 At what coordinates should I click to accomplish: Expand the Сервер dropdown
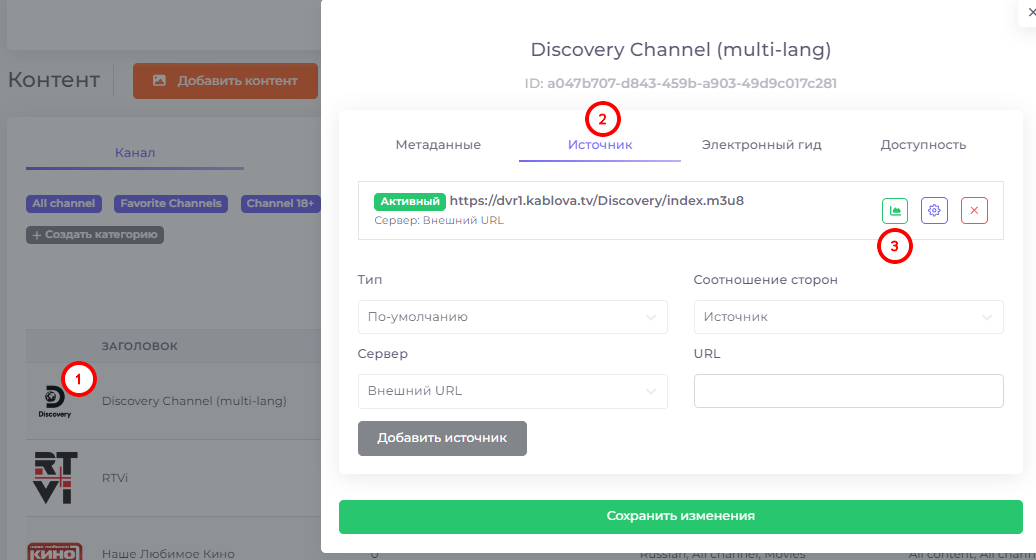513,391
